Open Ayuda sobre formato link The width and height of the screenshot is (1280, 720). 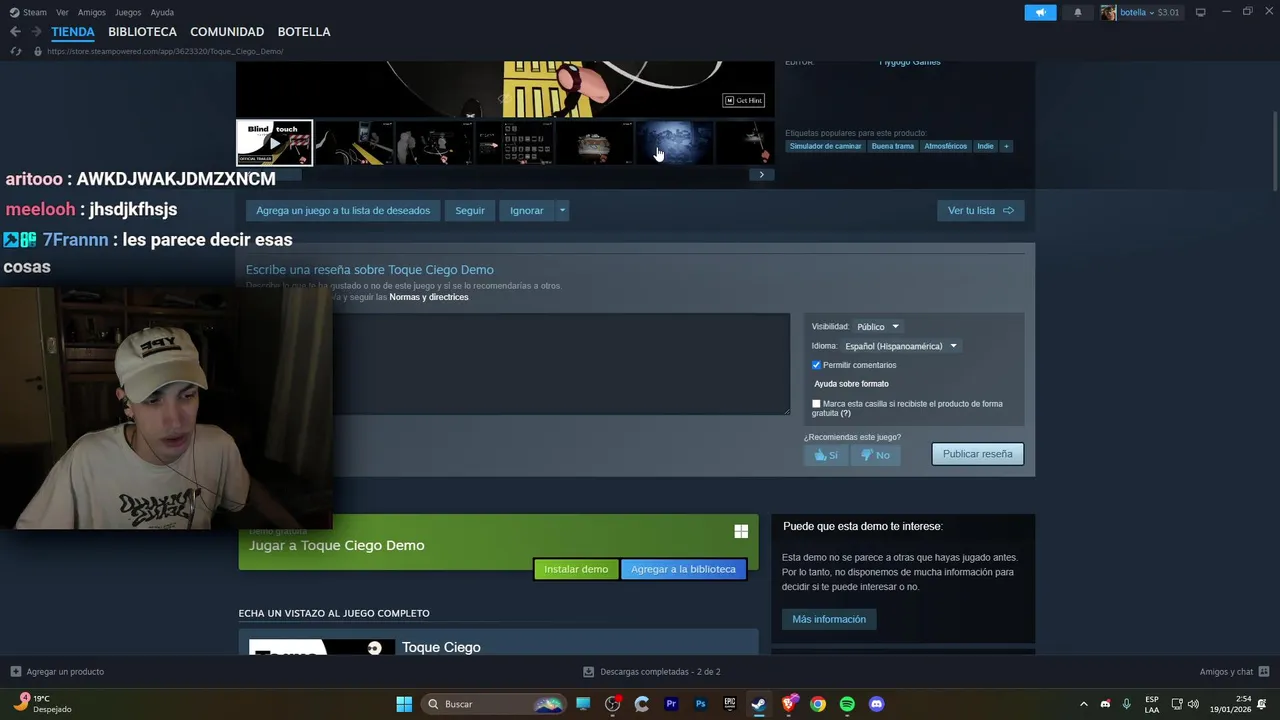(851, 384)
